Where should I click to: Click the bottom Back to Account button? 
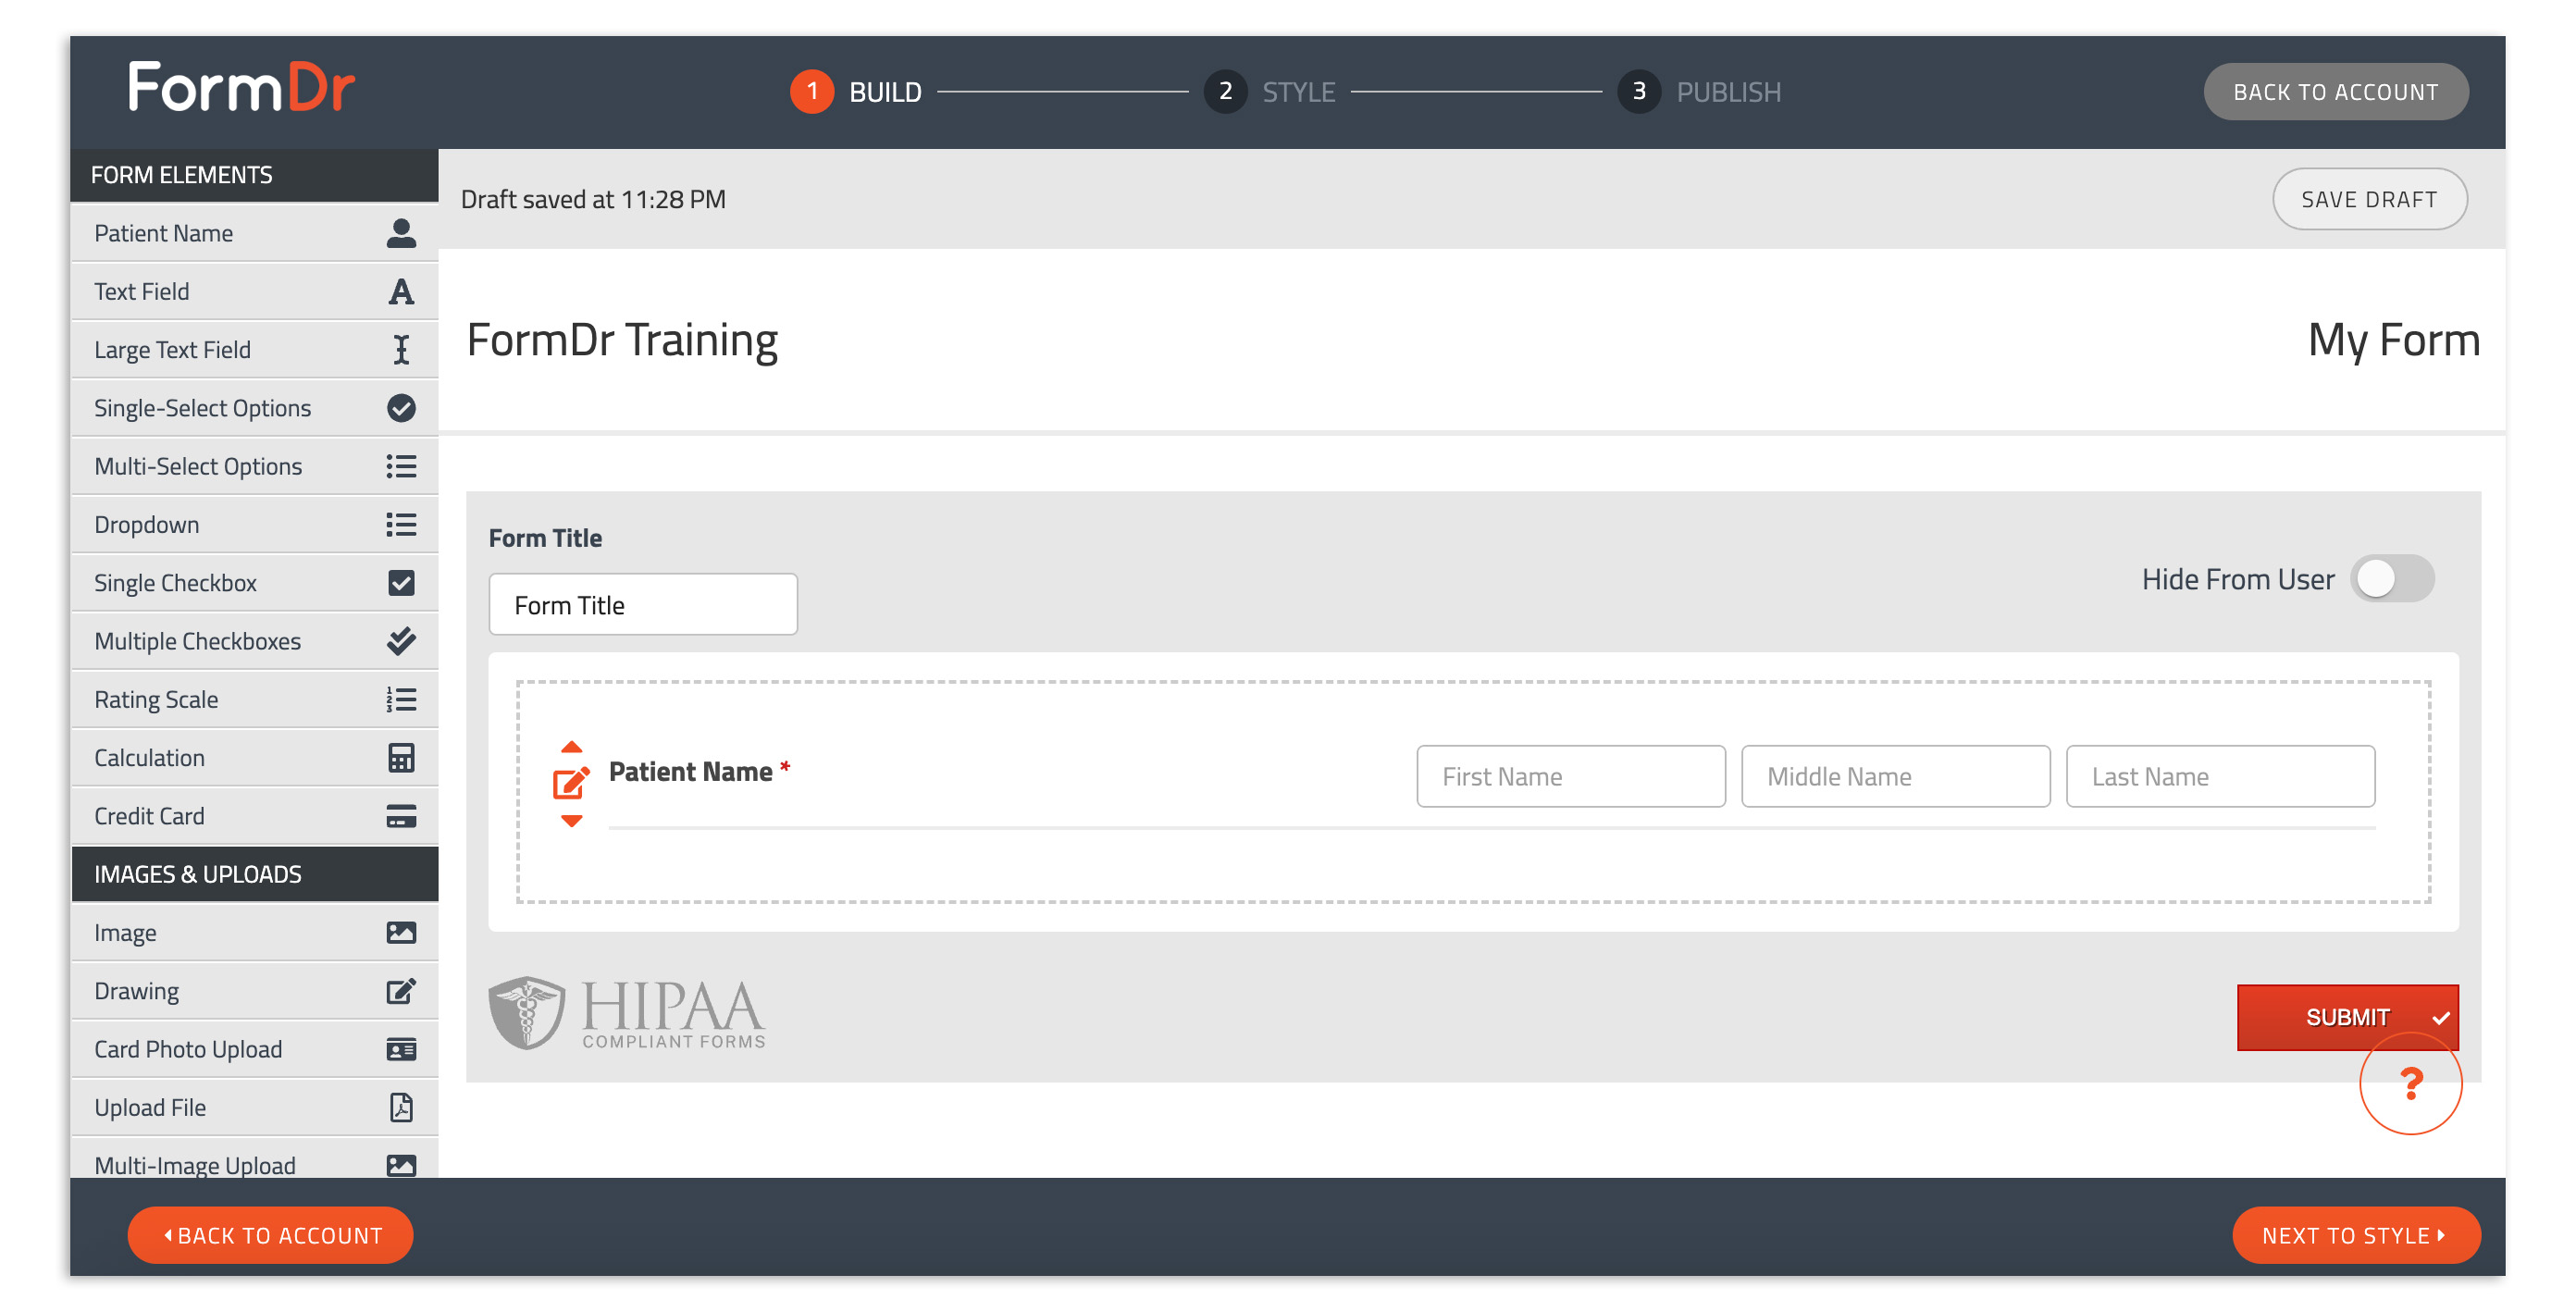click(271, 1236)
